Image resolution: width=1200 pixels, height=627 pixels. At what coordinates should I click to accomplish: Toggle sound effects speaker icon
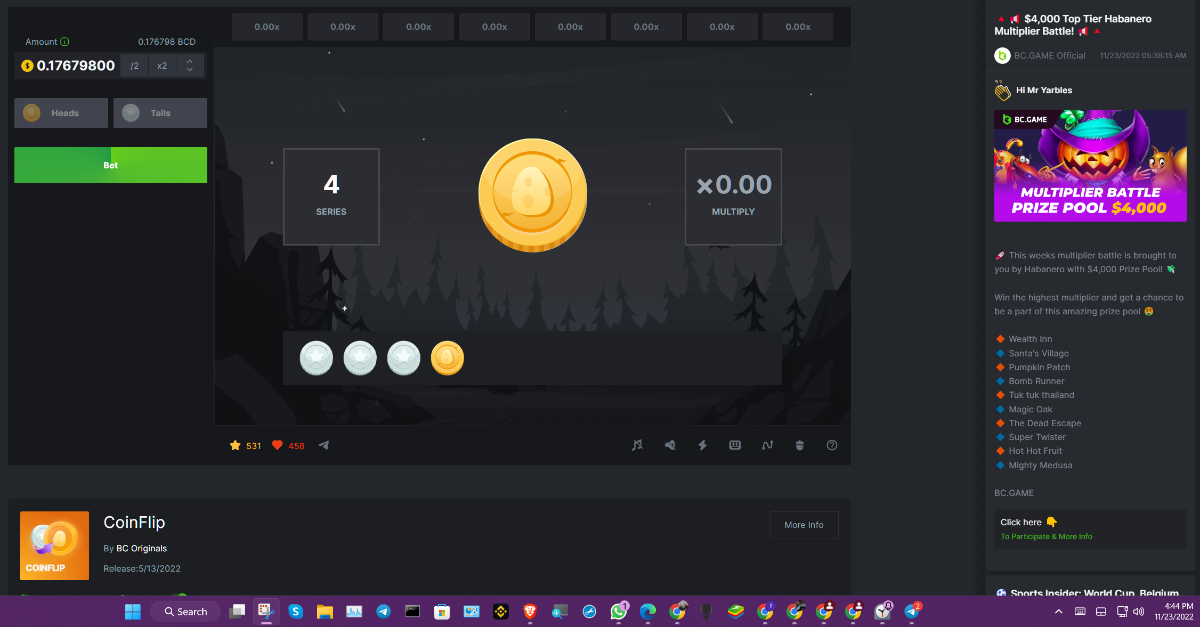[670, 445]
